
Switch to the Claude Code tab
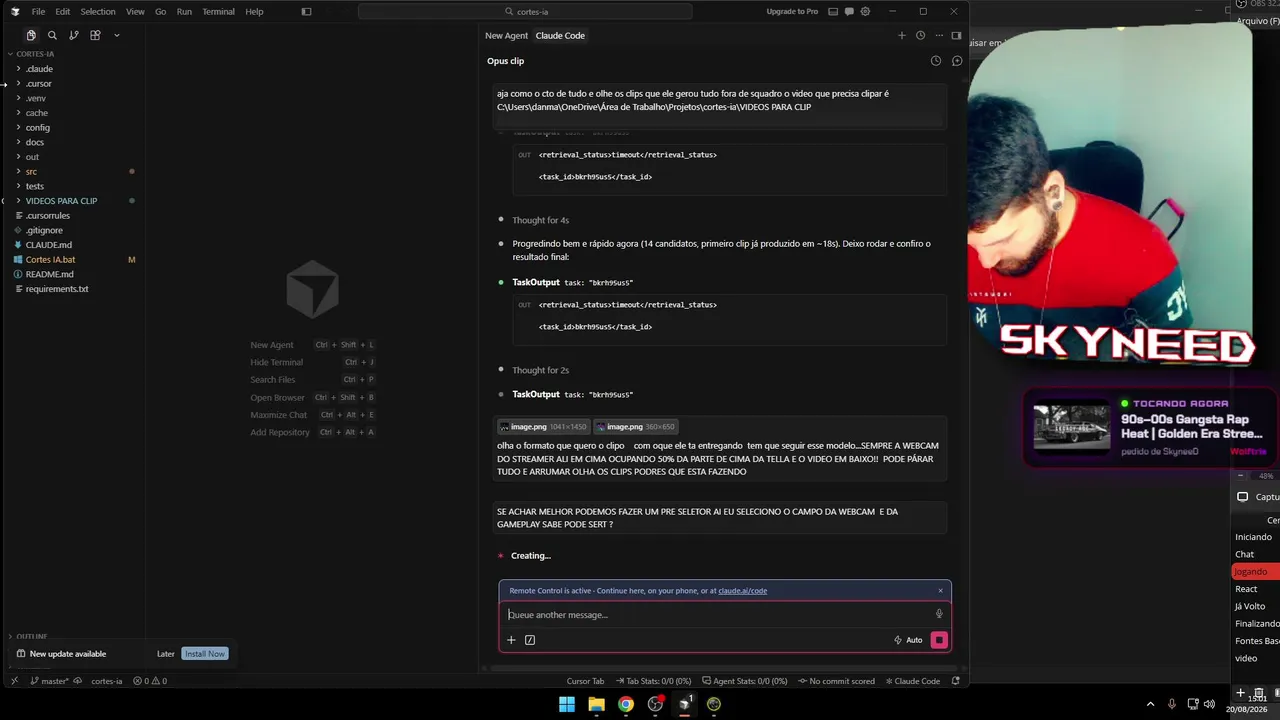coord(560,35)
